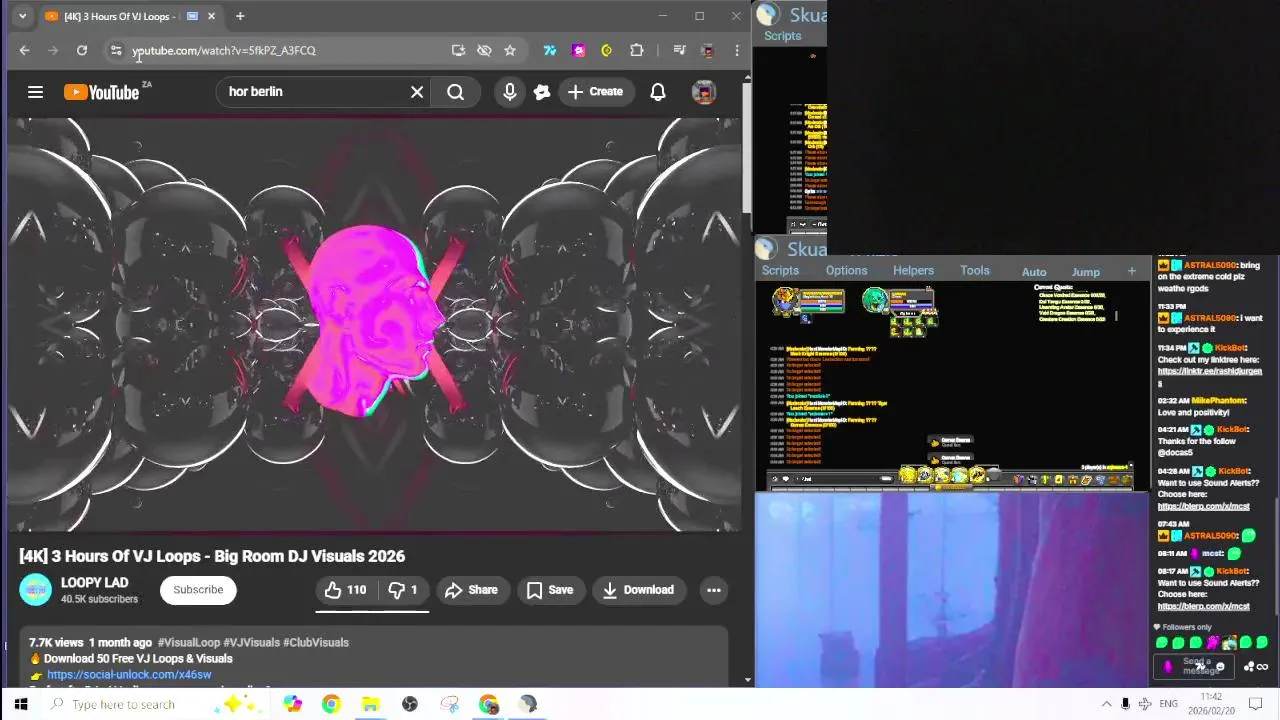Click the plus icon in Skua menu bar
Image resolution: width=1280 pixels, height=720 pixels.
(x=1132, y=271)
